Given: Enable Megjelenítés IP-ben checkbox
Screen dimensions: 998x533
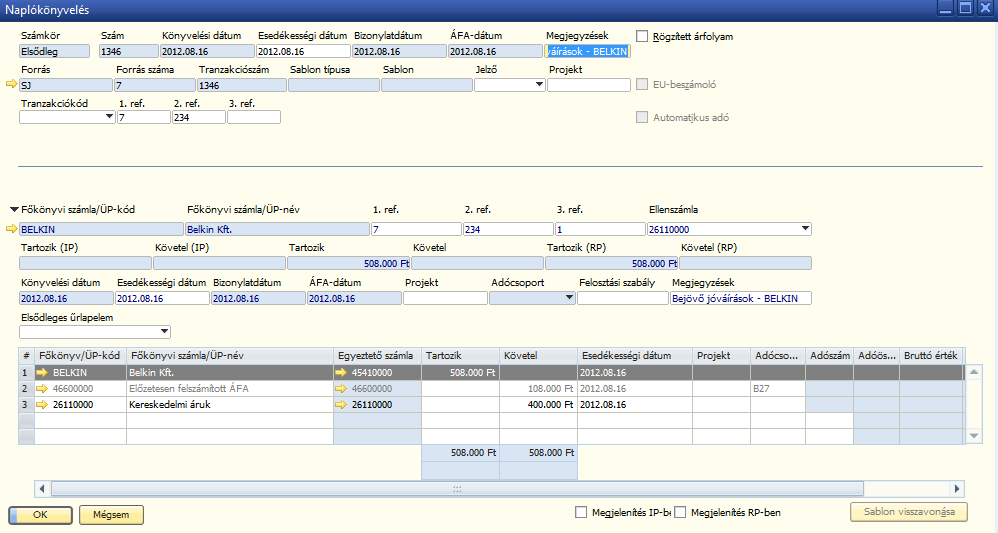Looking at the screenshot, I should pos(580,512).
